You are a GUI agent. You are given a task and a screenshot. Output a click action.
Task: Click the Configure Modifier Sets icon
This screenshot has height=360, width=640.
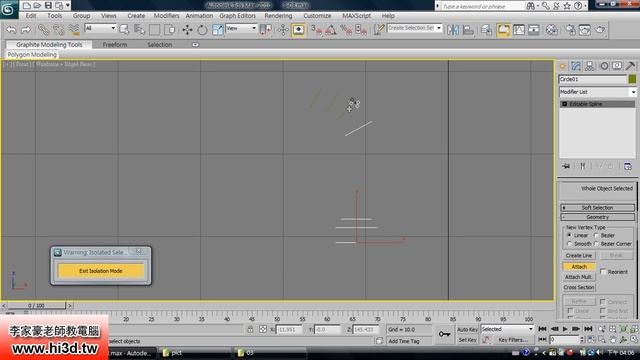click(628, 166)
